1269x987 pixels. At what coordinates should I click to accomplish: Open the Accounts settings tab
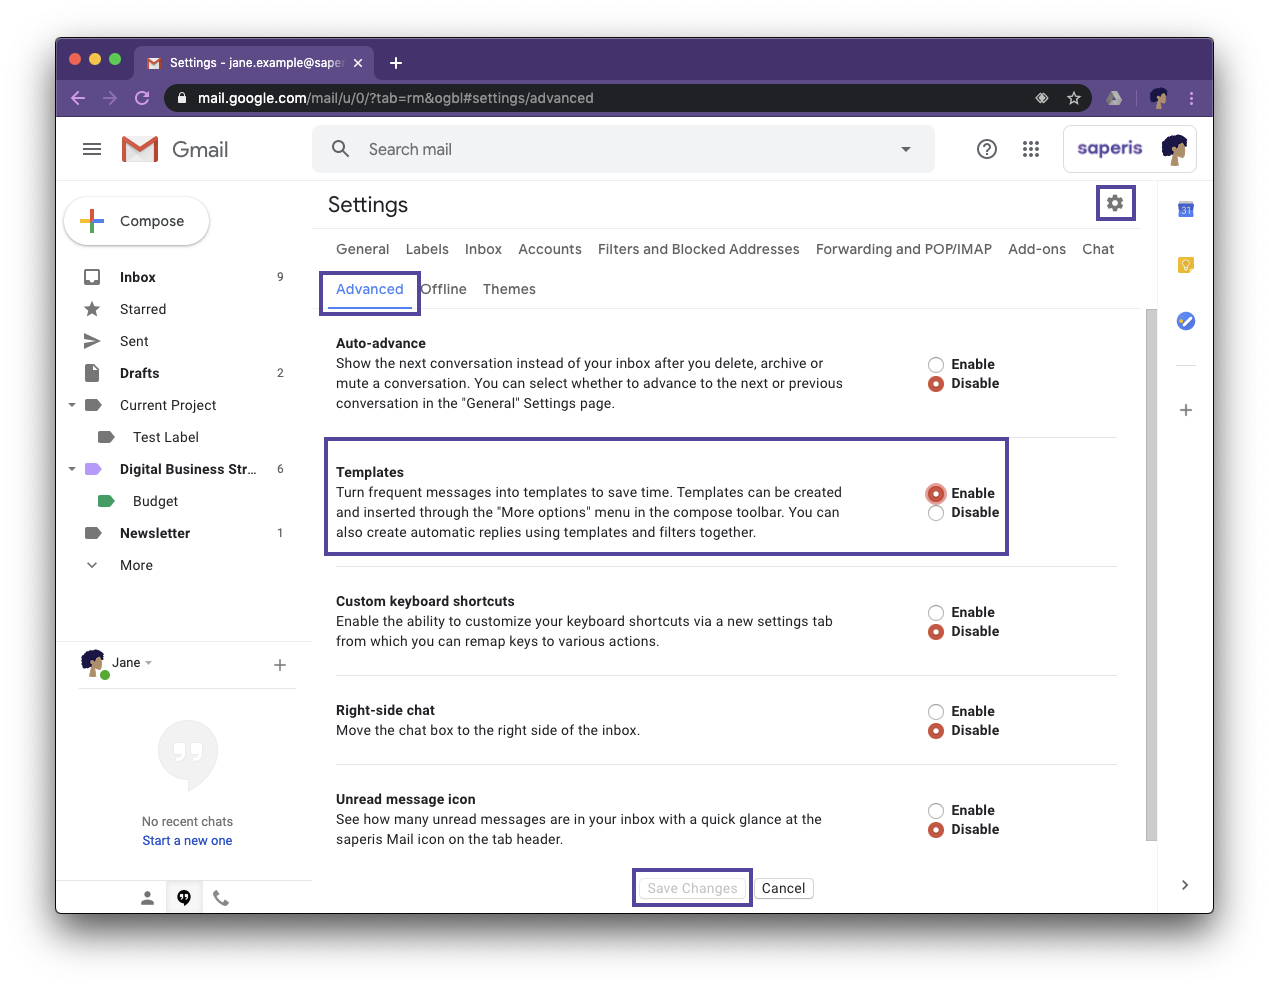(x=550, y=249)
